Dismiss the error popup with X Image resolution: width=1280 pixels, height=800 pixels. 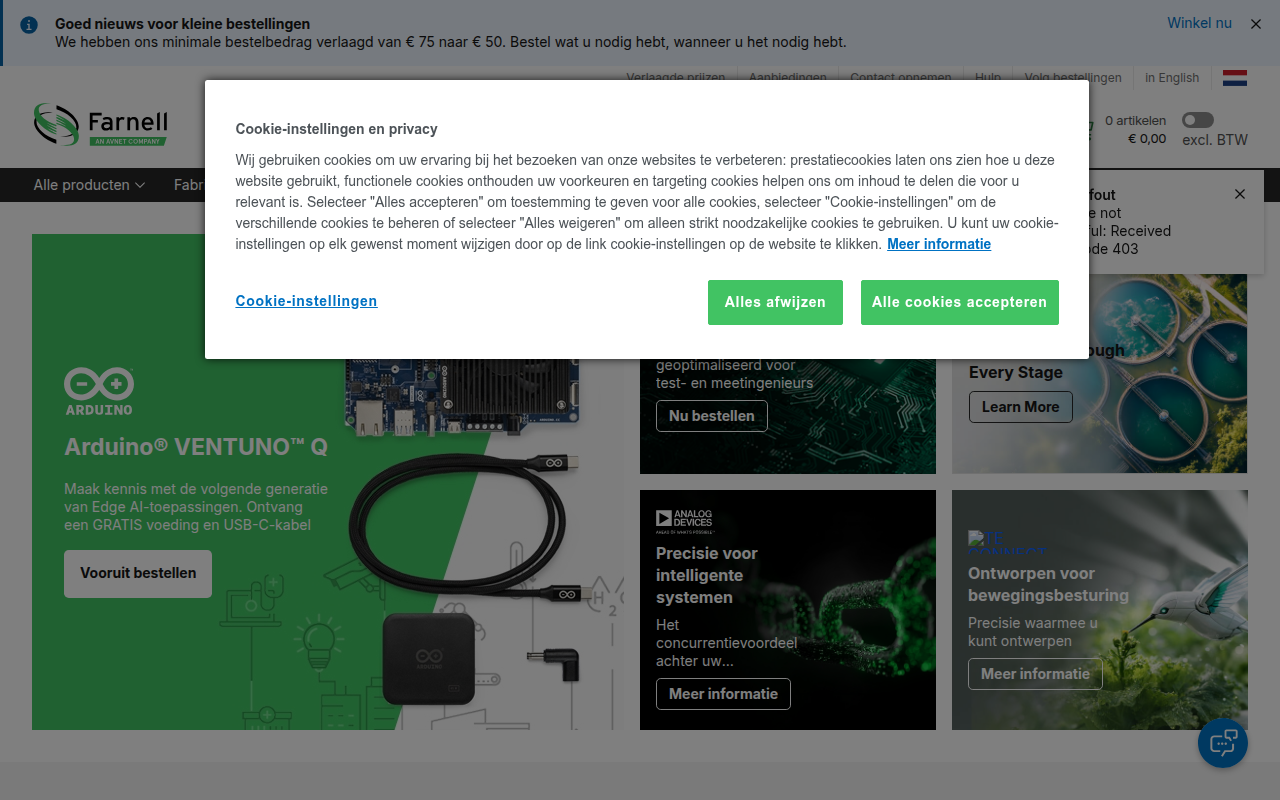click(x=1240, y=194)
